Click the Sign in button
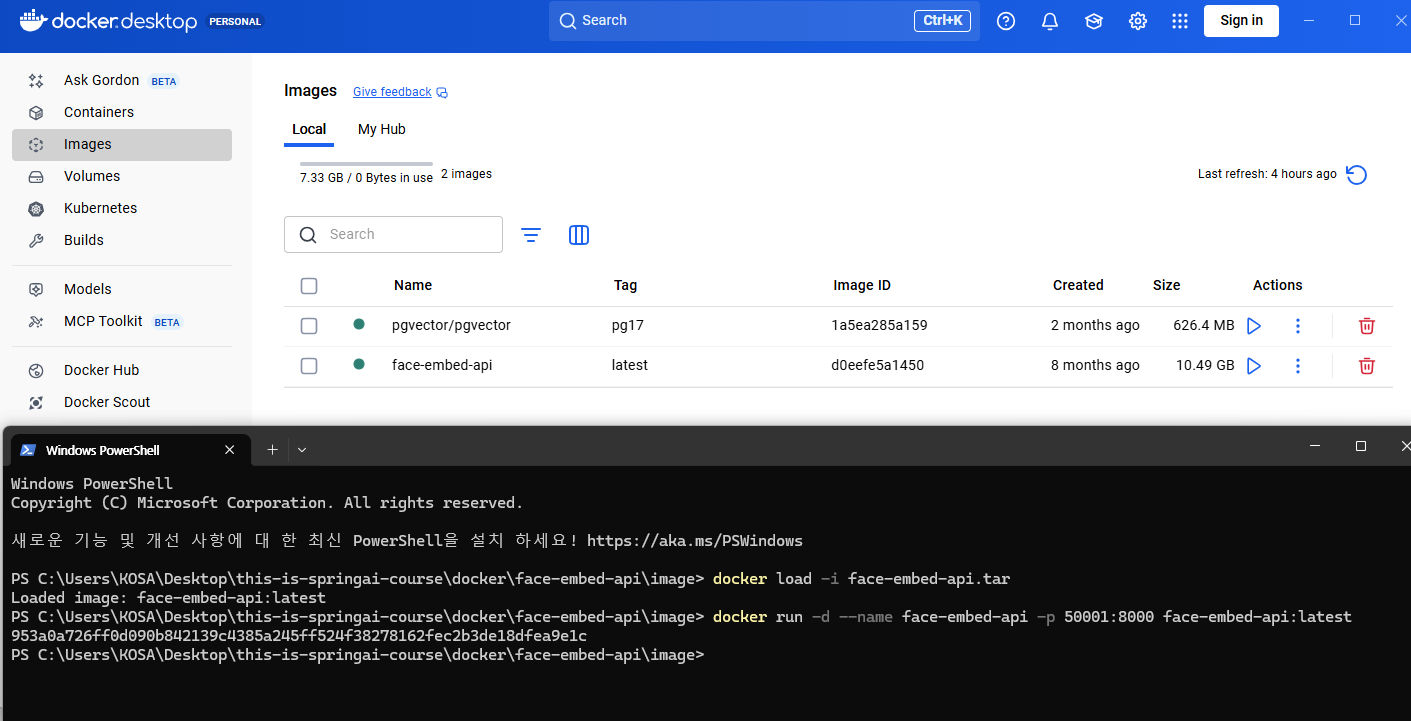This screenshot has width=1411, height=721. 1241,21
